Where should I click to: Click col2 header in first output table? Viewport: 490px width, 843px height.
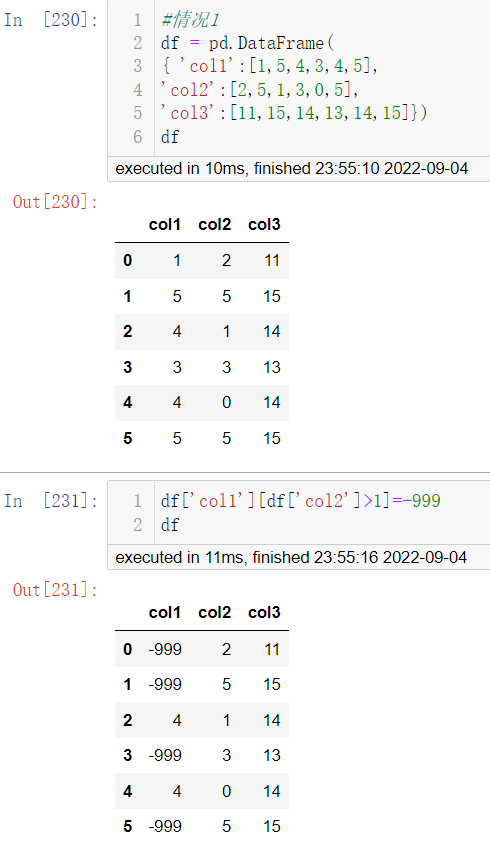tap(215, 224)
